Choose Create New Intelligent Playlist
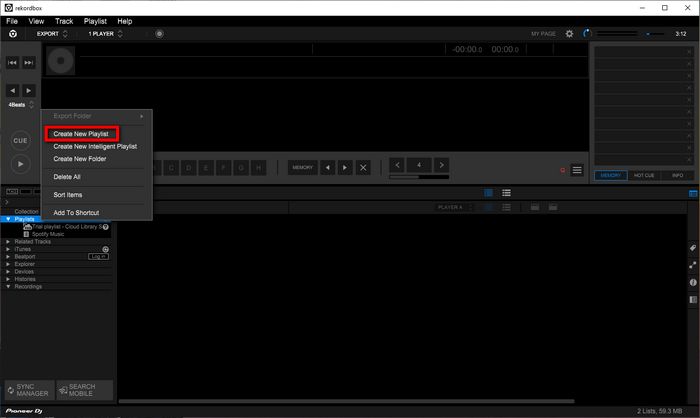 95,146
